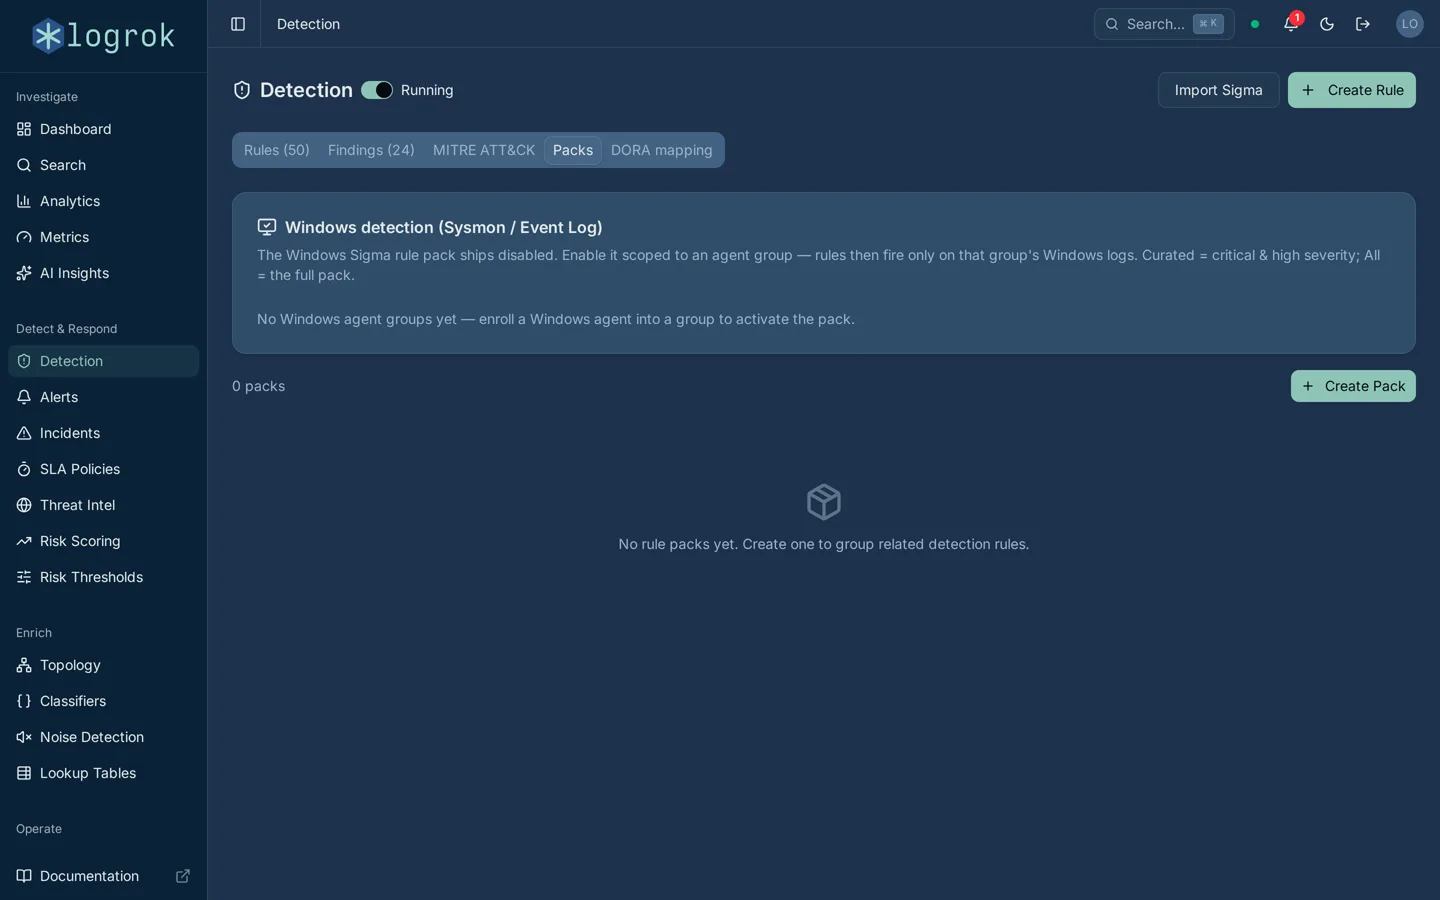
Task: Click Detection breadcrumb in header
Action: (x=308, y=24)
